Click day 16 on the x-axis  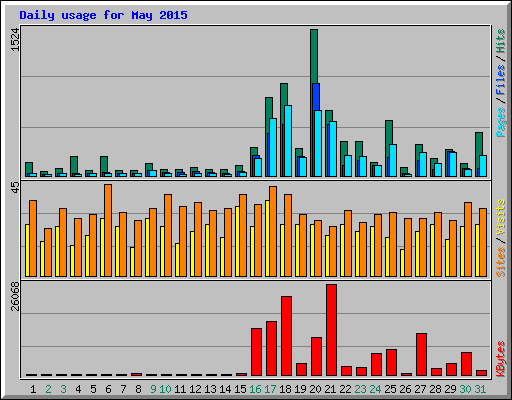click(255, 389)
